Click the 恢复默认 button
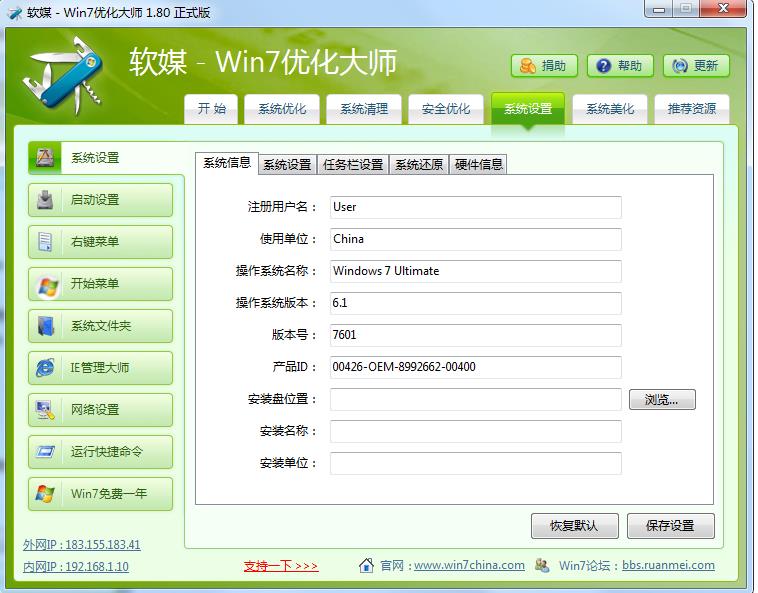This screenshot has height=593, width=758. (x=574, y=526)
